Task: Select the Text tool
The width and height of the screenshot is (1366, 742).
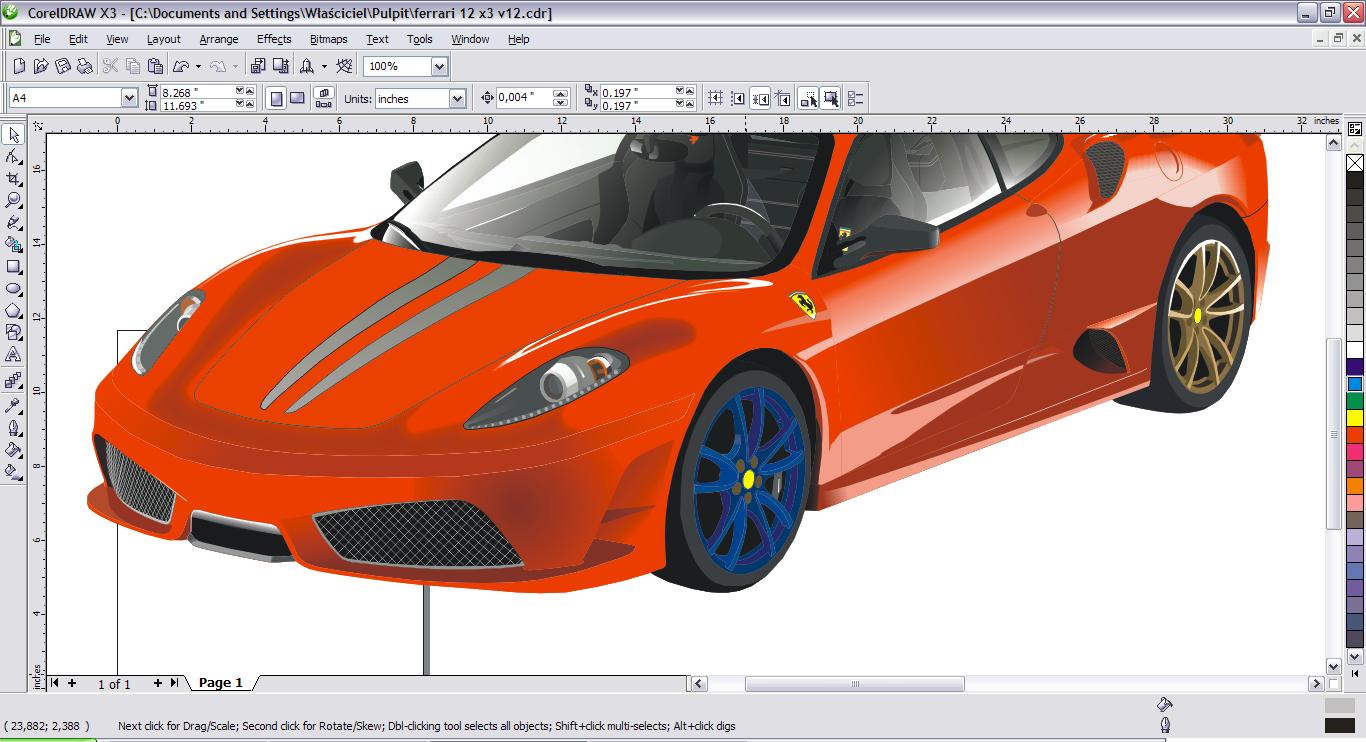Action: [14, 355]
